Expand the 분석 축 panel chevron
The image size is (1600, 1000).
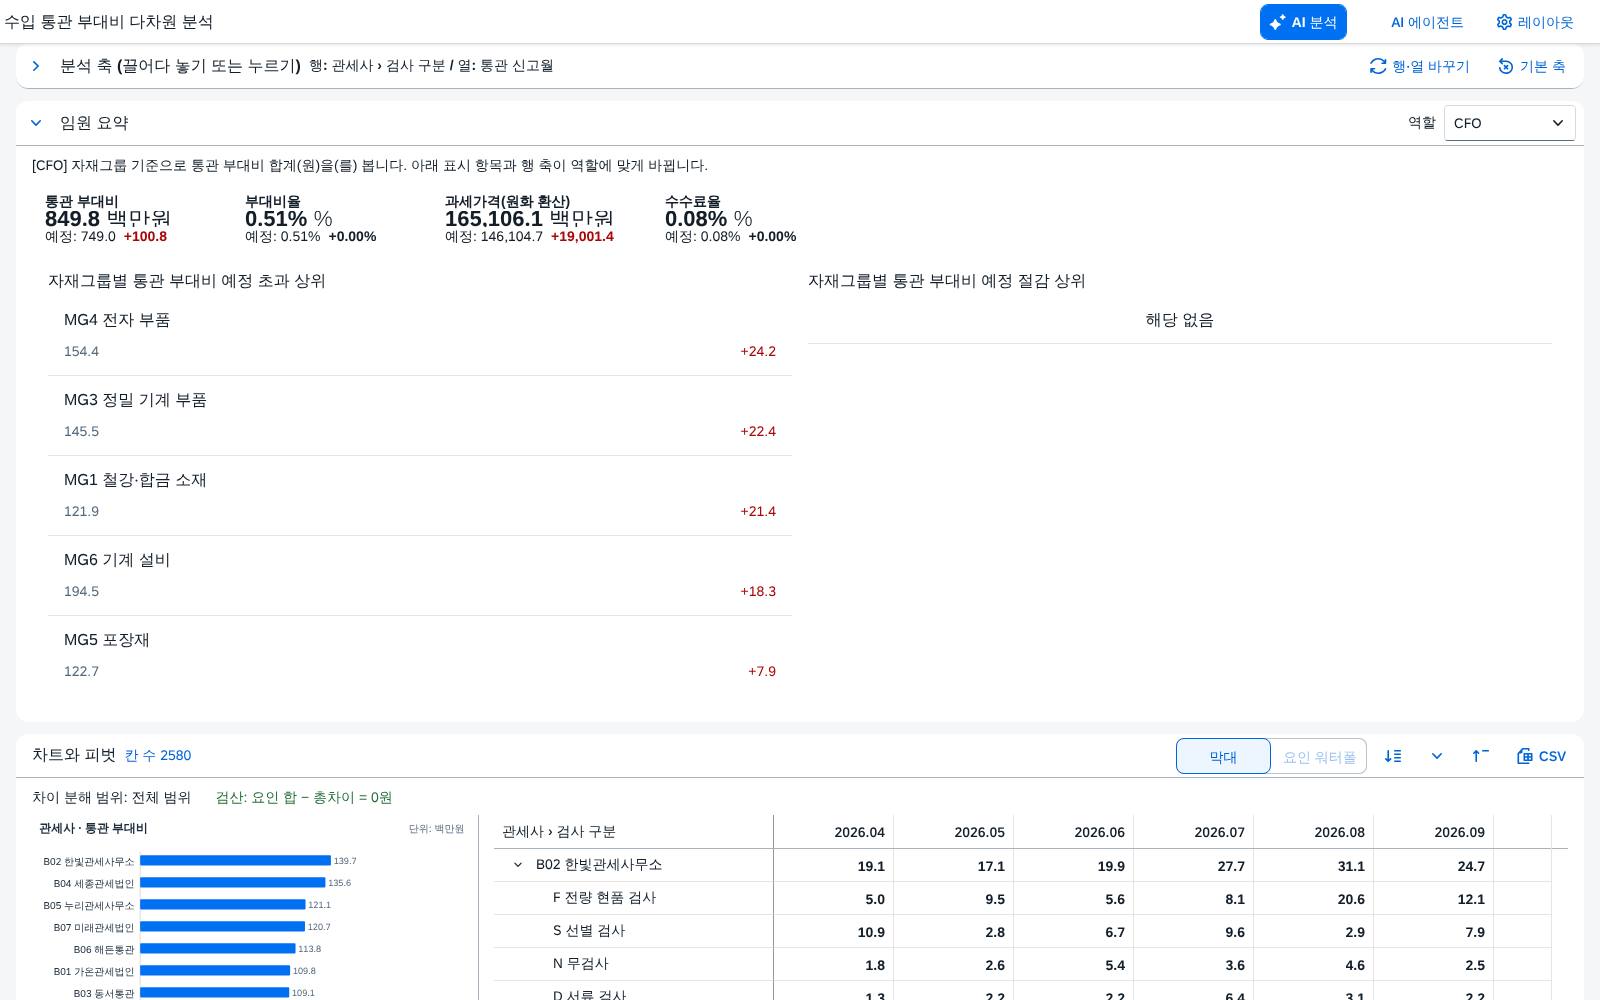click(36, 66)
